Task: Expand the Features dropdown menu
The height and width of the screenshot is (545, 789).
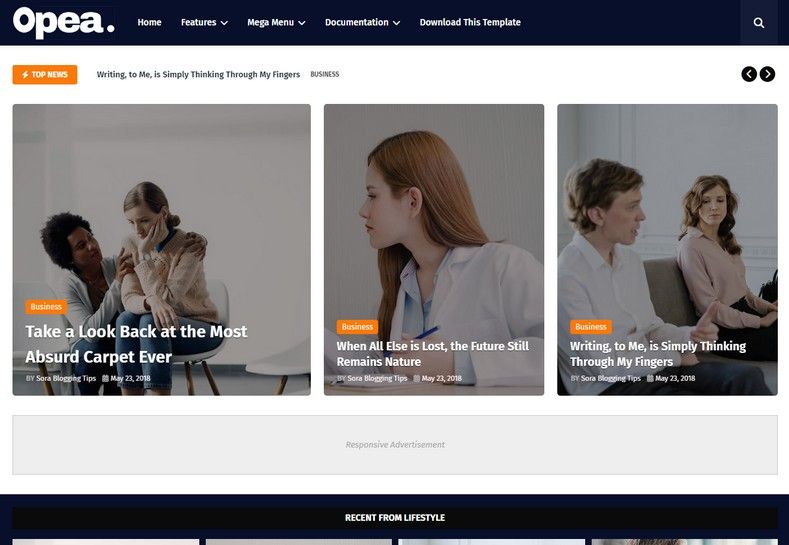Action: (204, 23)
